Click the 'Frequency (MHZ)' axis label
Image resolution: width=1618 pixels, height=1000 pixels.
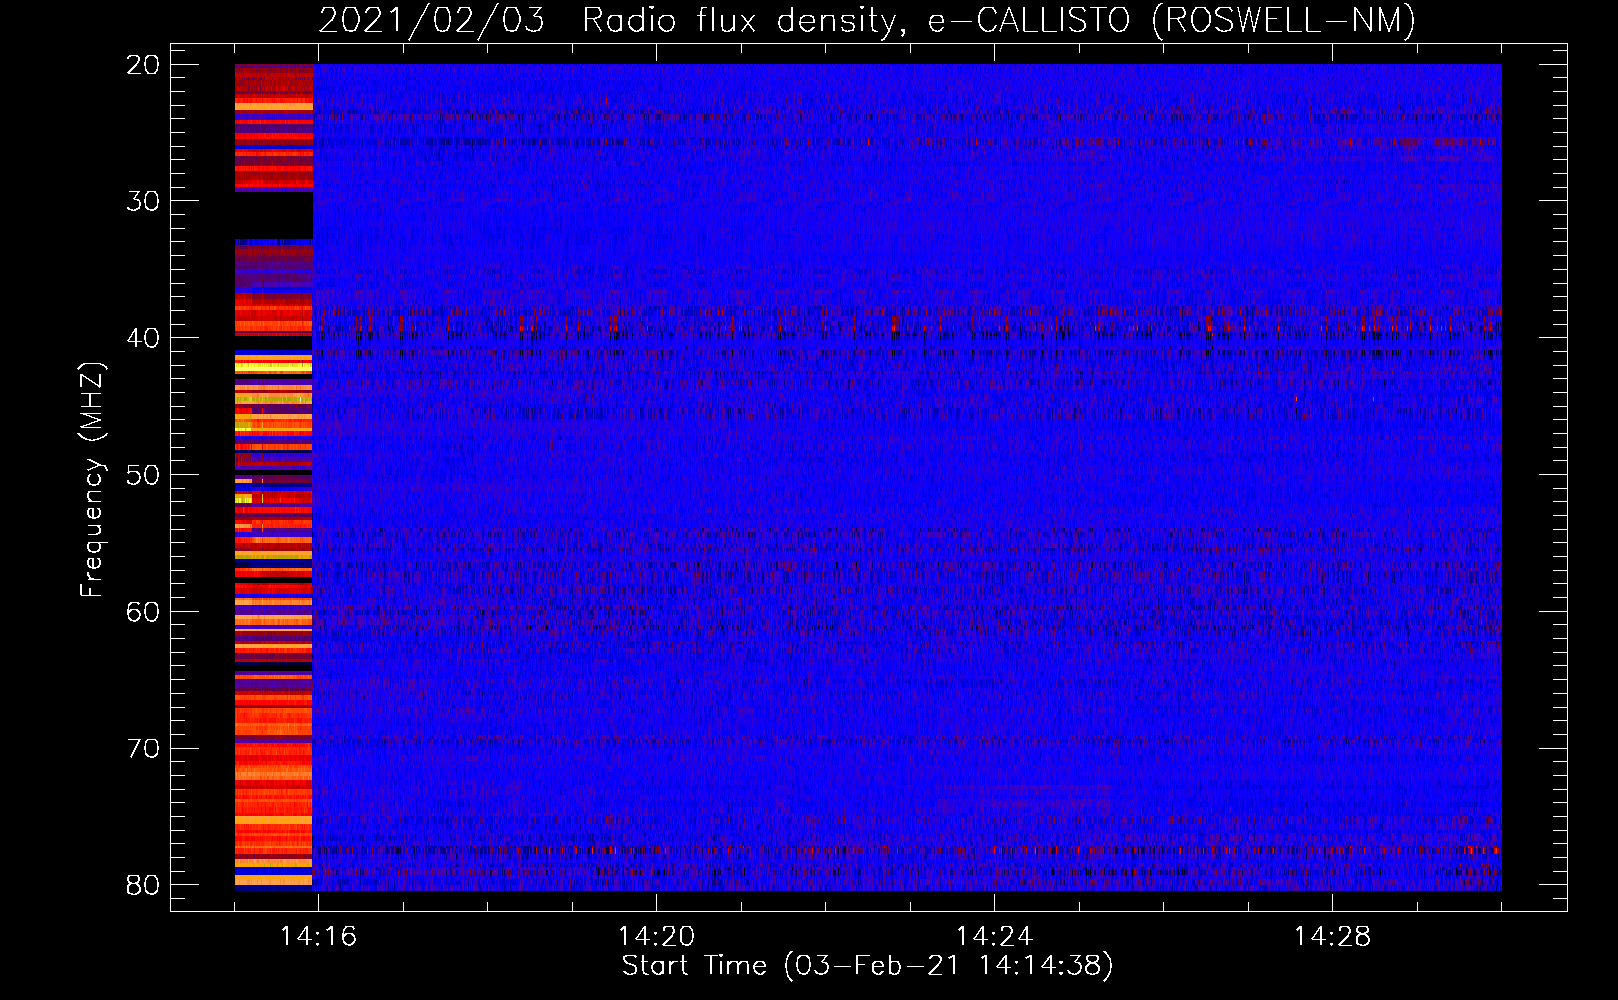[x=91, y=480]
